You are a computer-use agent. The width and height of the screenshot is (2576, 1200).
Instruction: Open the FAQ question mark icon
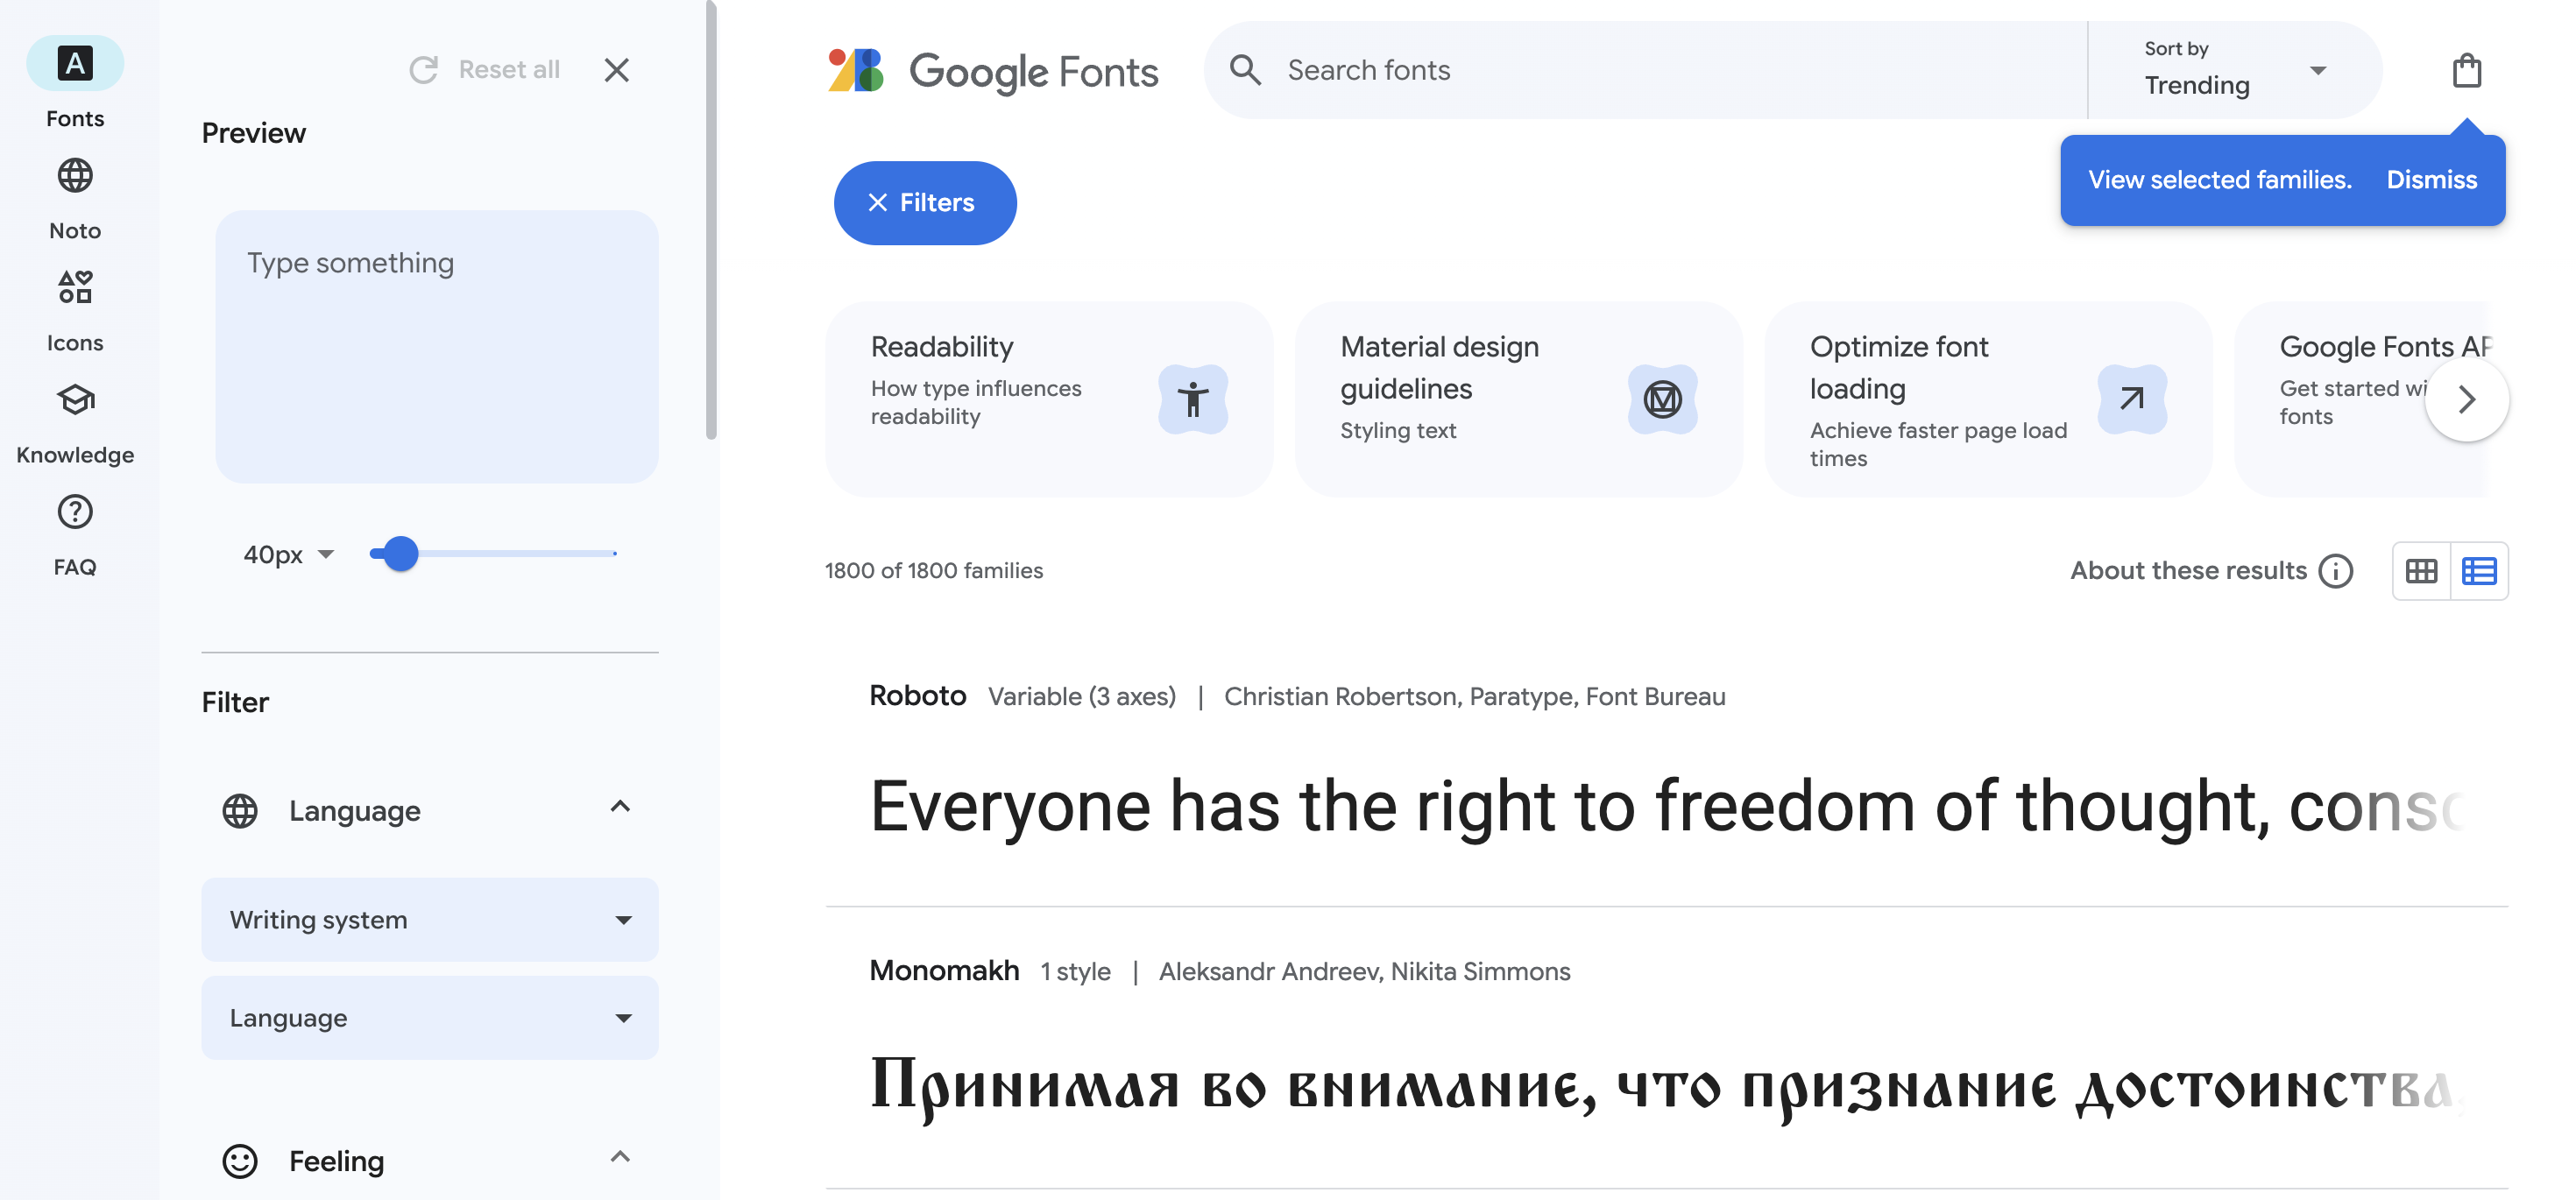75,512
